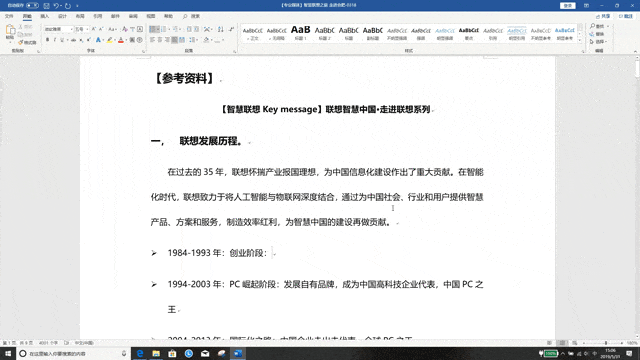Image resolution: width=640 pixels, height=360 pixels.
Task: Click the vertical scrollbar of the document
Action: point(637,199)
